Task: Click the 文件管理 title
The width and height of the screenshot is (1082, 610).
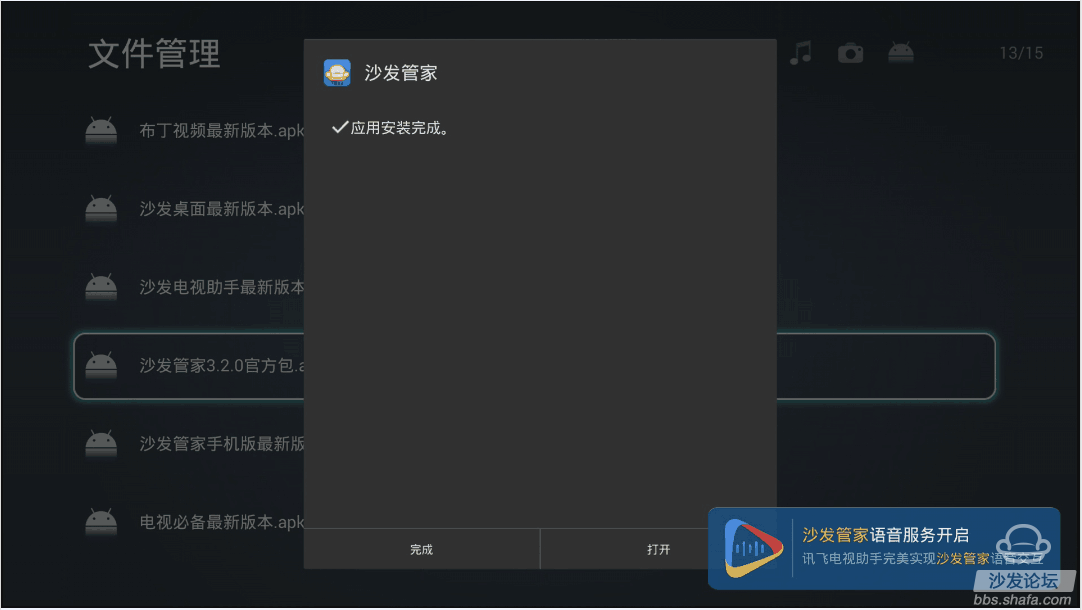Action: click(x=155, y=54)
